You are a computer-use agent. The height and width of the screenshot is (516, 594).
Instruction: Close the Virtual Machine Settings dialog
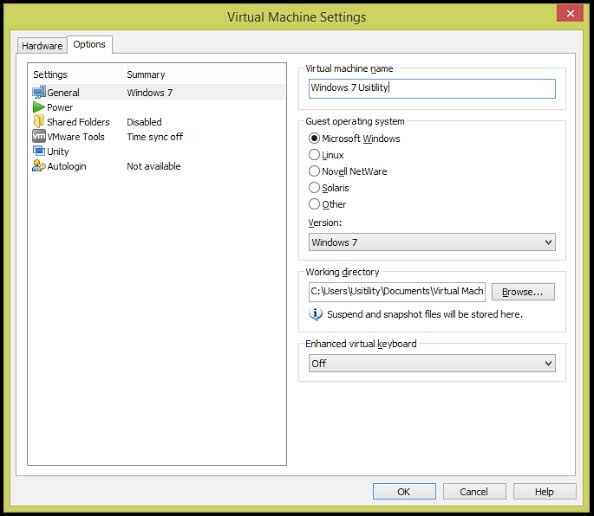[x=570, y=14]
